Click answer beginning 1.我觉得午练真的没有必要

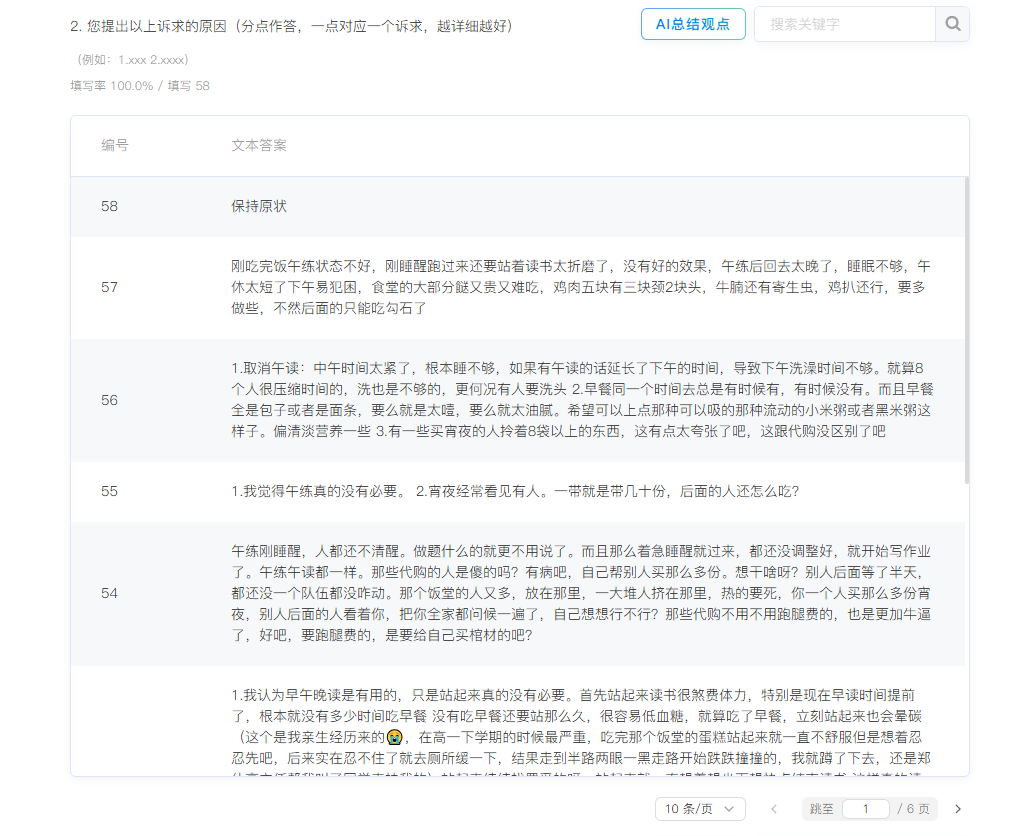515,491
